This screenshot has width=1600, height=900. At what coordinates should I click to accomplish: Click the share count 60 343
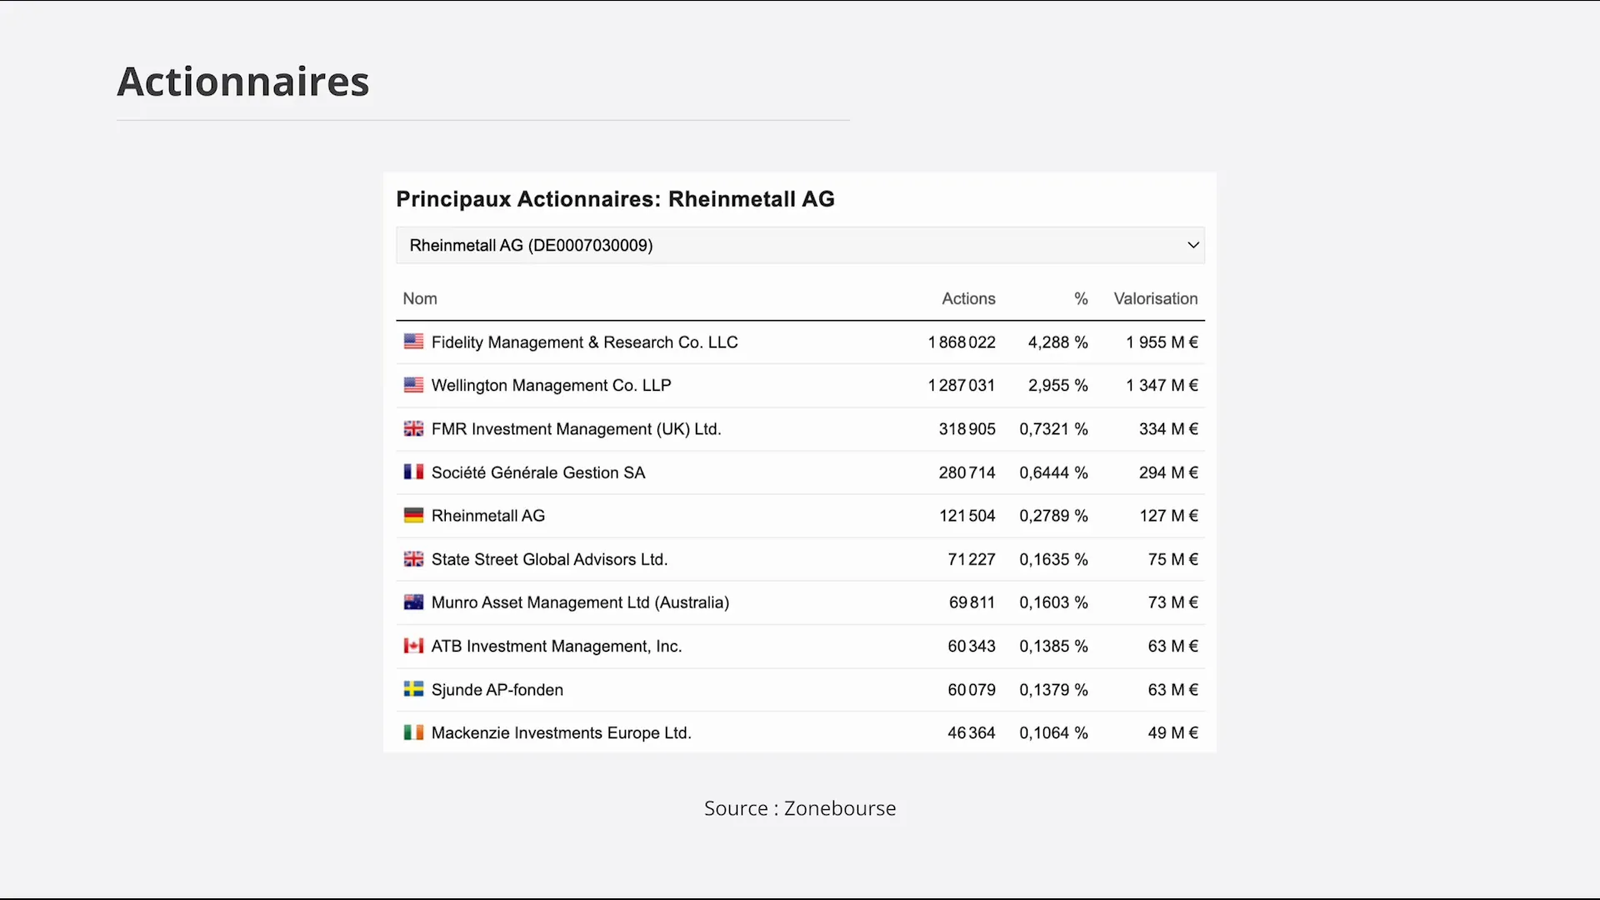(x=972, y=646)
